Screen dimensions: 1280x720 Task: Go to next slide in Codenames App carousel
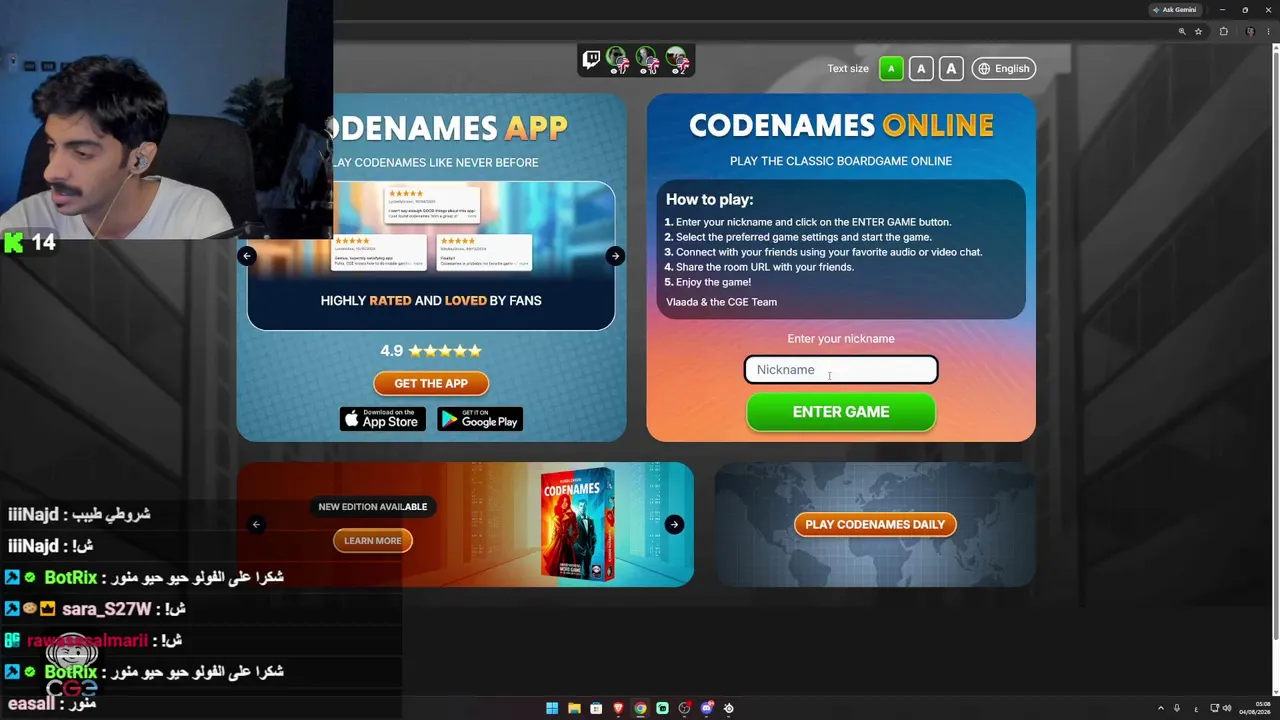pyautogui.click(x=615, y=256)
